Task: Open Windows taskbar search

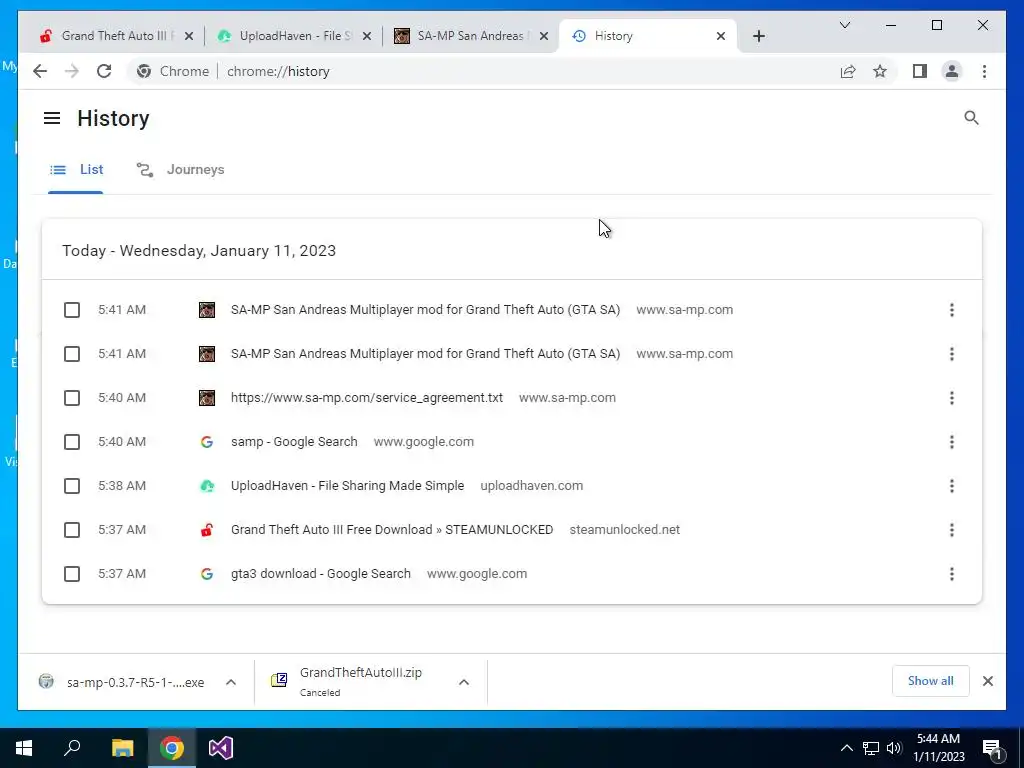Action: coord(72,748)
